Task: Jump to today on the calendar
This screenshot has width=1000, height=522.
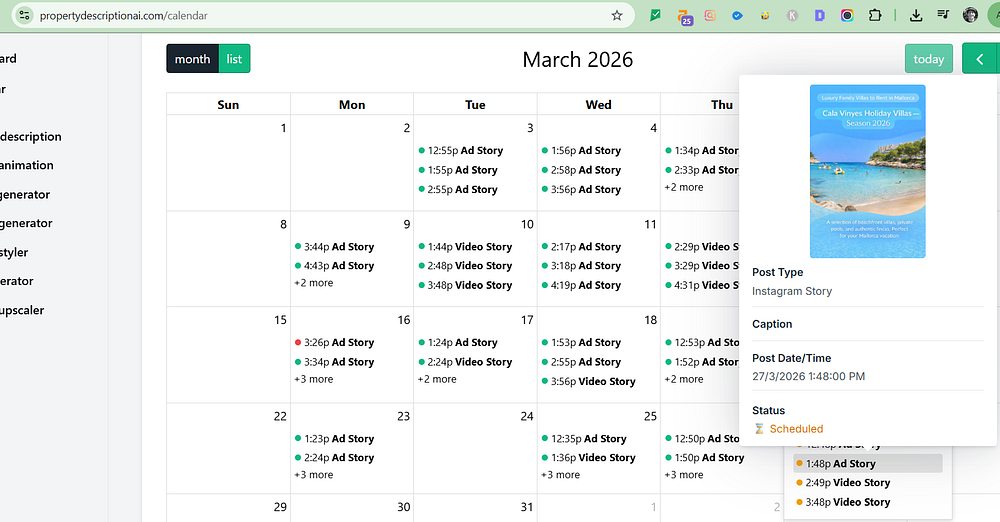Action: point(929,59)
